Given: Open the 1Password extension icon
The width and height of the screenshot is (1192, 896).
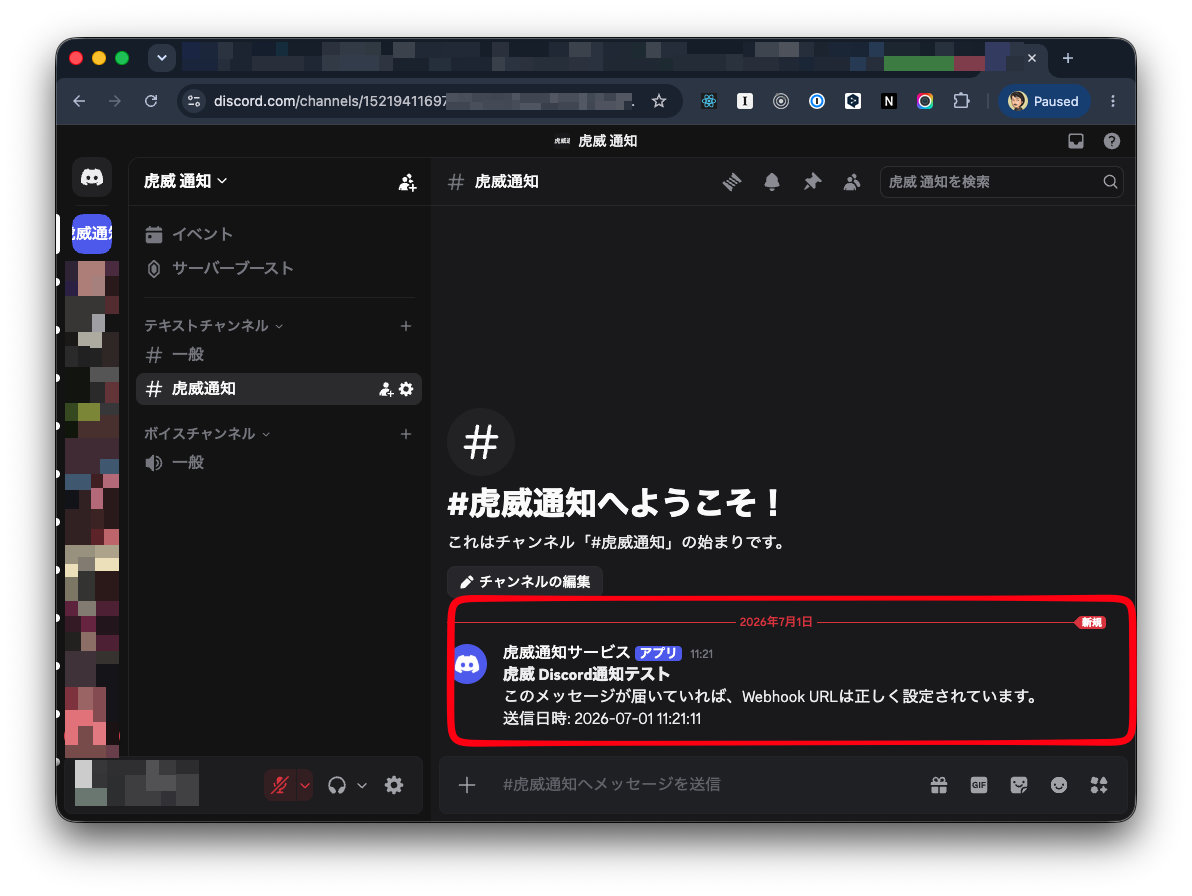Looking at the screenshot, I should (816, 101).
